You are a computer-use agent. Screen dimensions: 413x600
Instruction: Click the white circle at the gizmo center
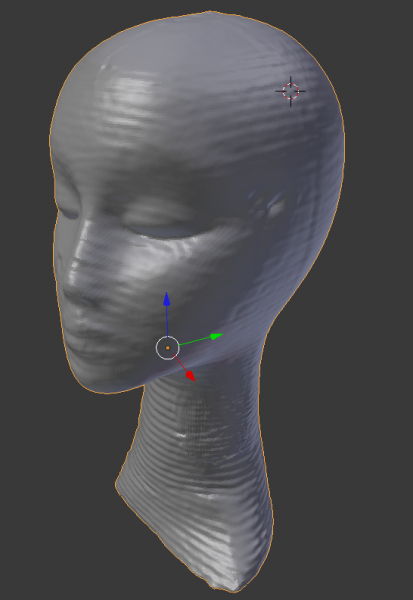coord(168,348)
